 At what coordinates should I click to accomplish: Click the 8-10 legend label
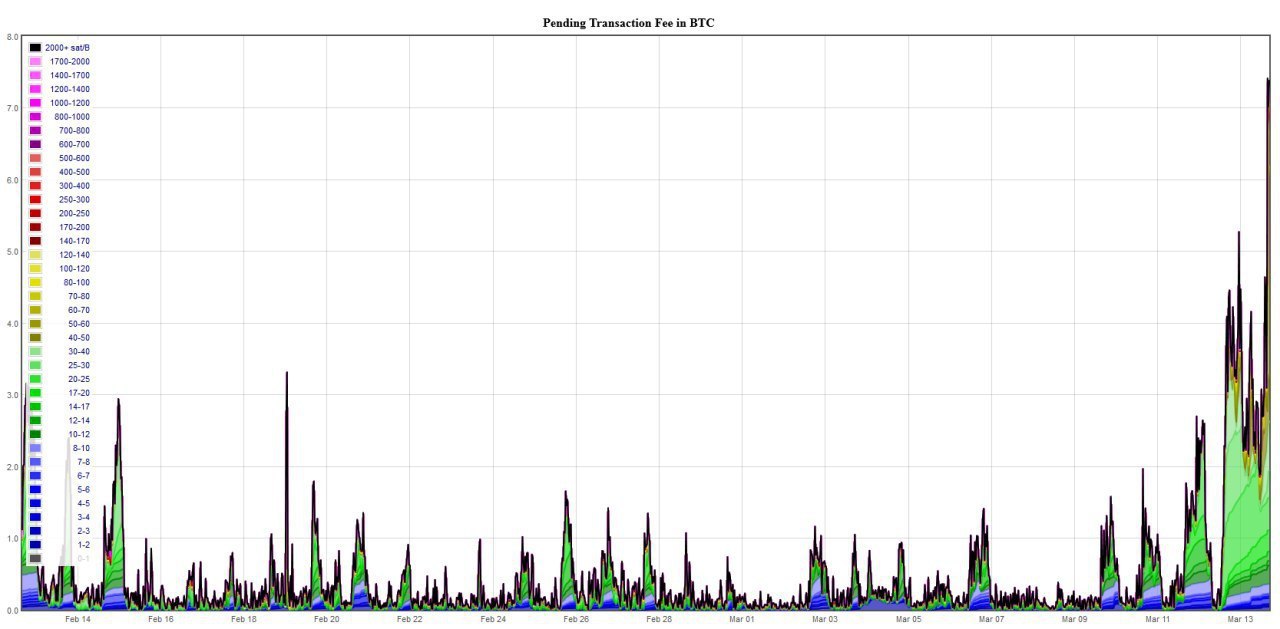pos(81,448)
